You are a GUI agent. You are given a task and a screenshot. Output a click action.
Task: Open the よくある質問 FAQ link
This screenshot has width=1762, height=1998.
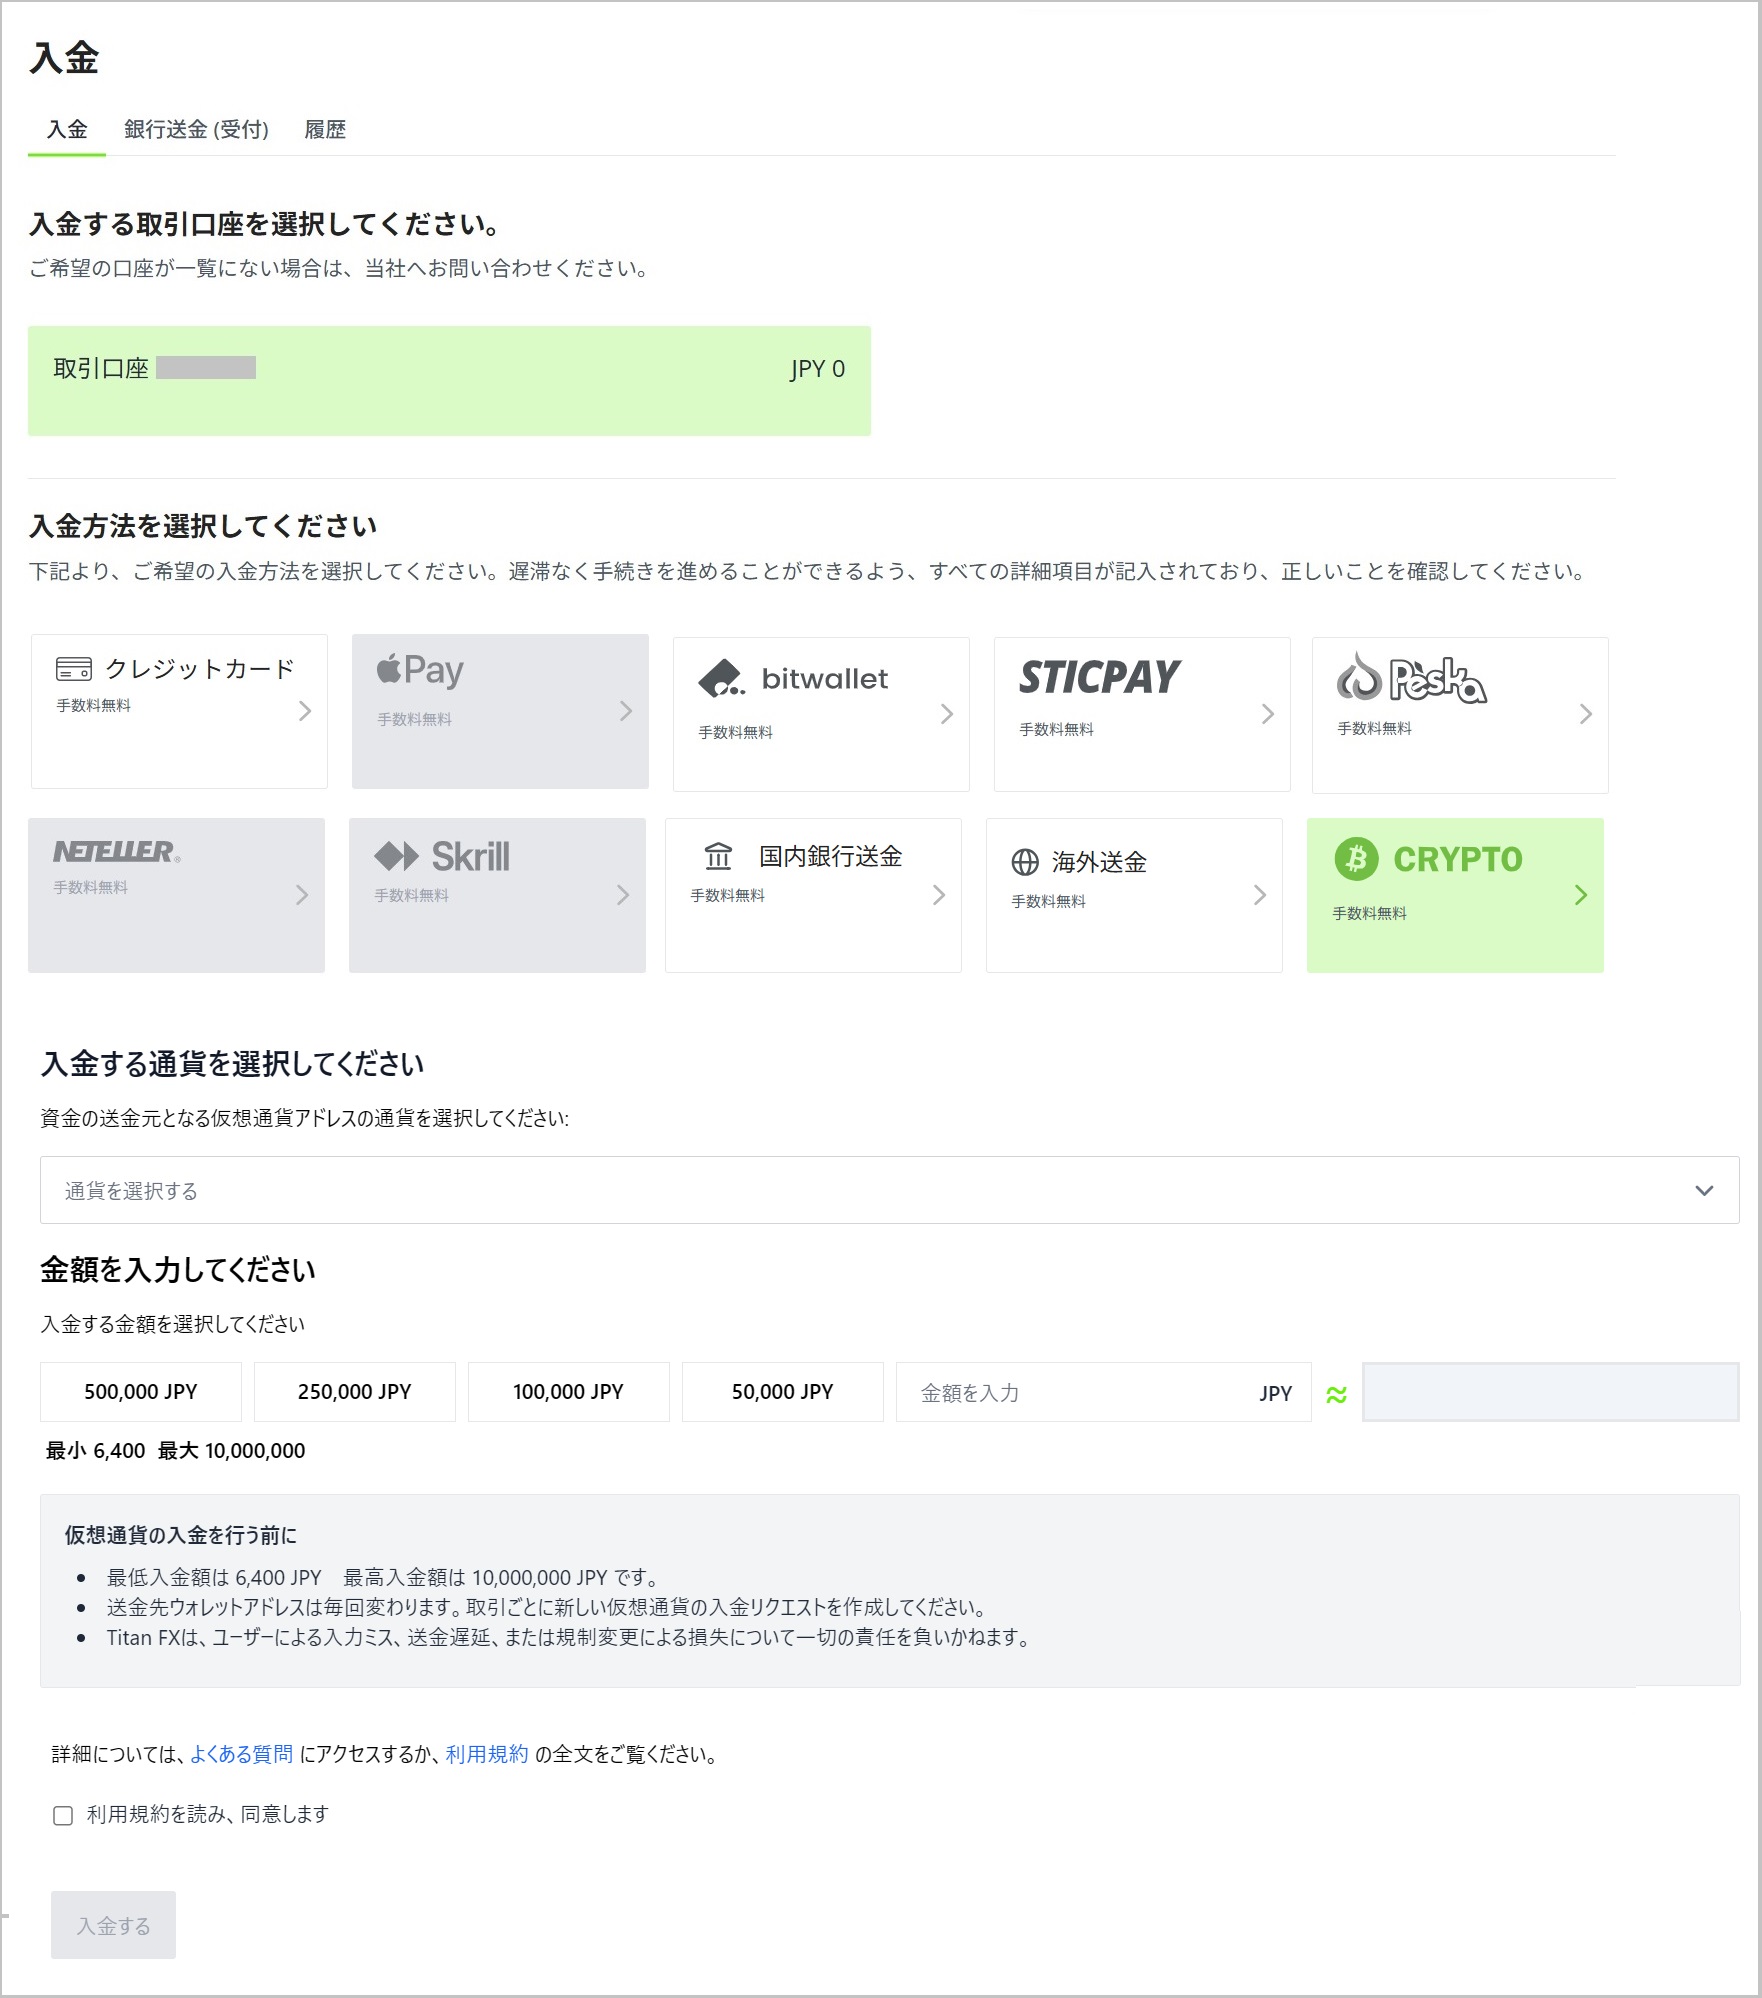tap(241, 1754)
